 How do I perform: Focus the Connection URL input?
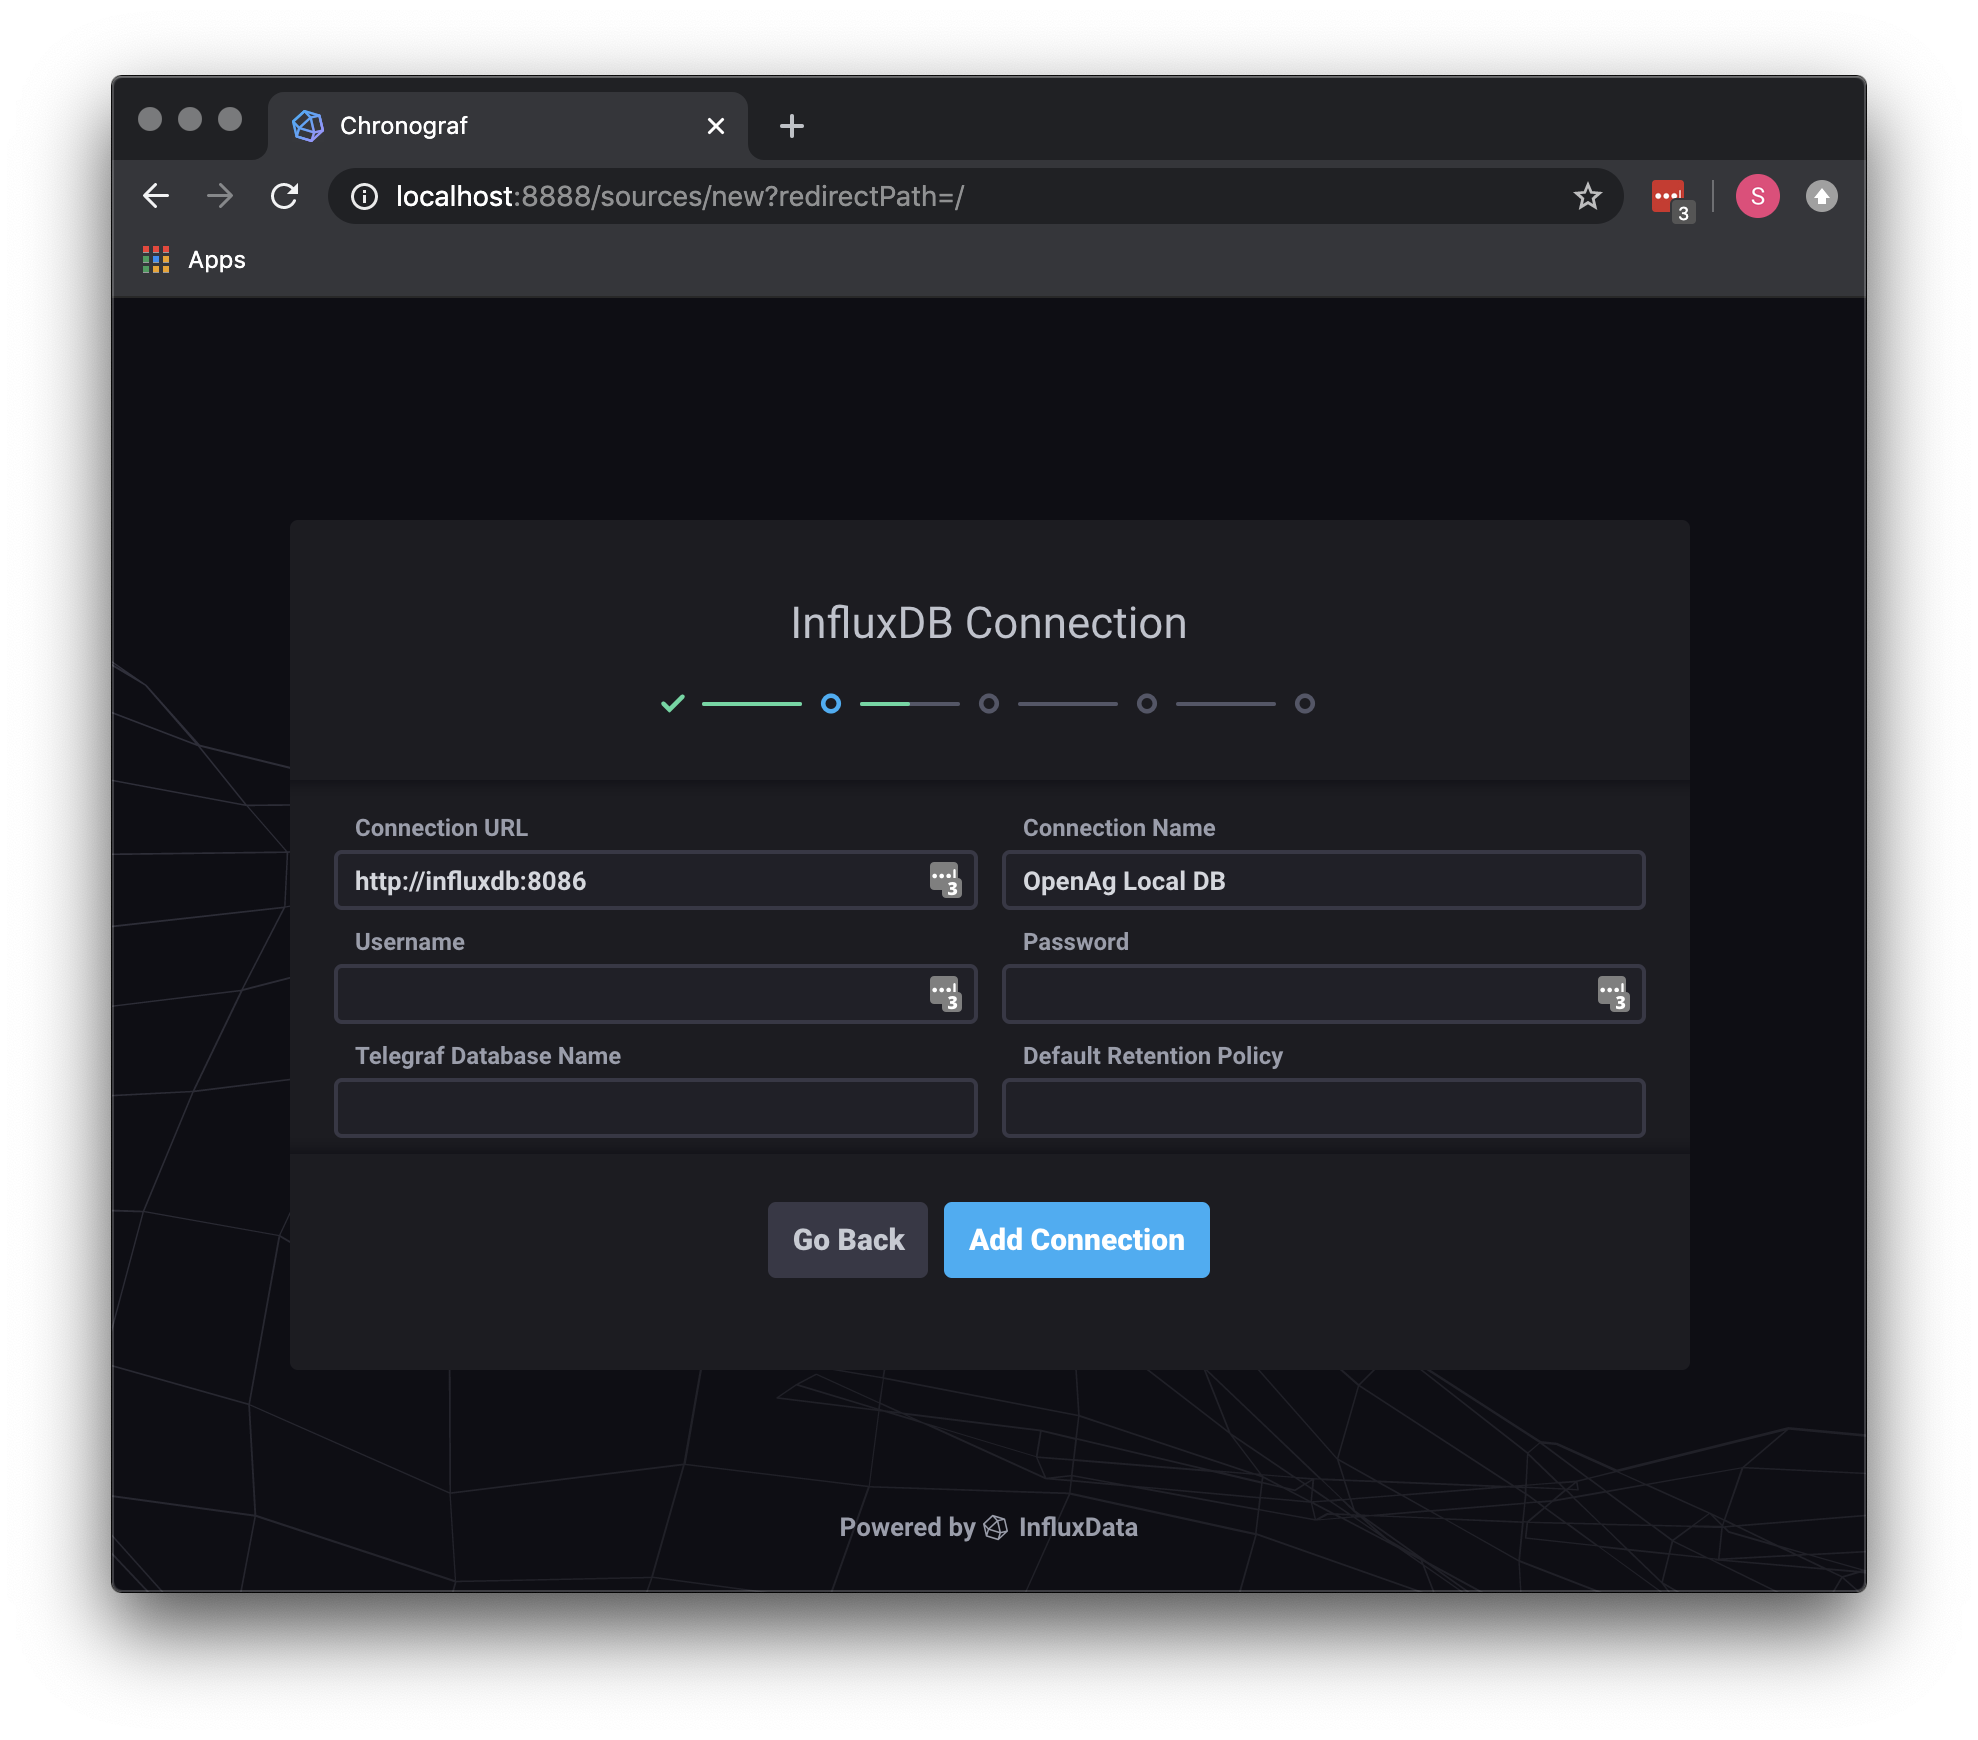(655, 880)
